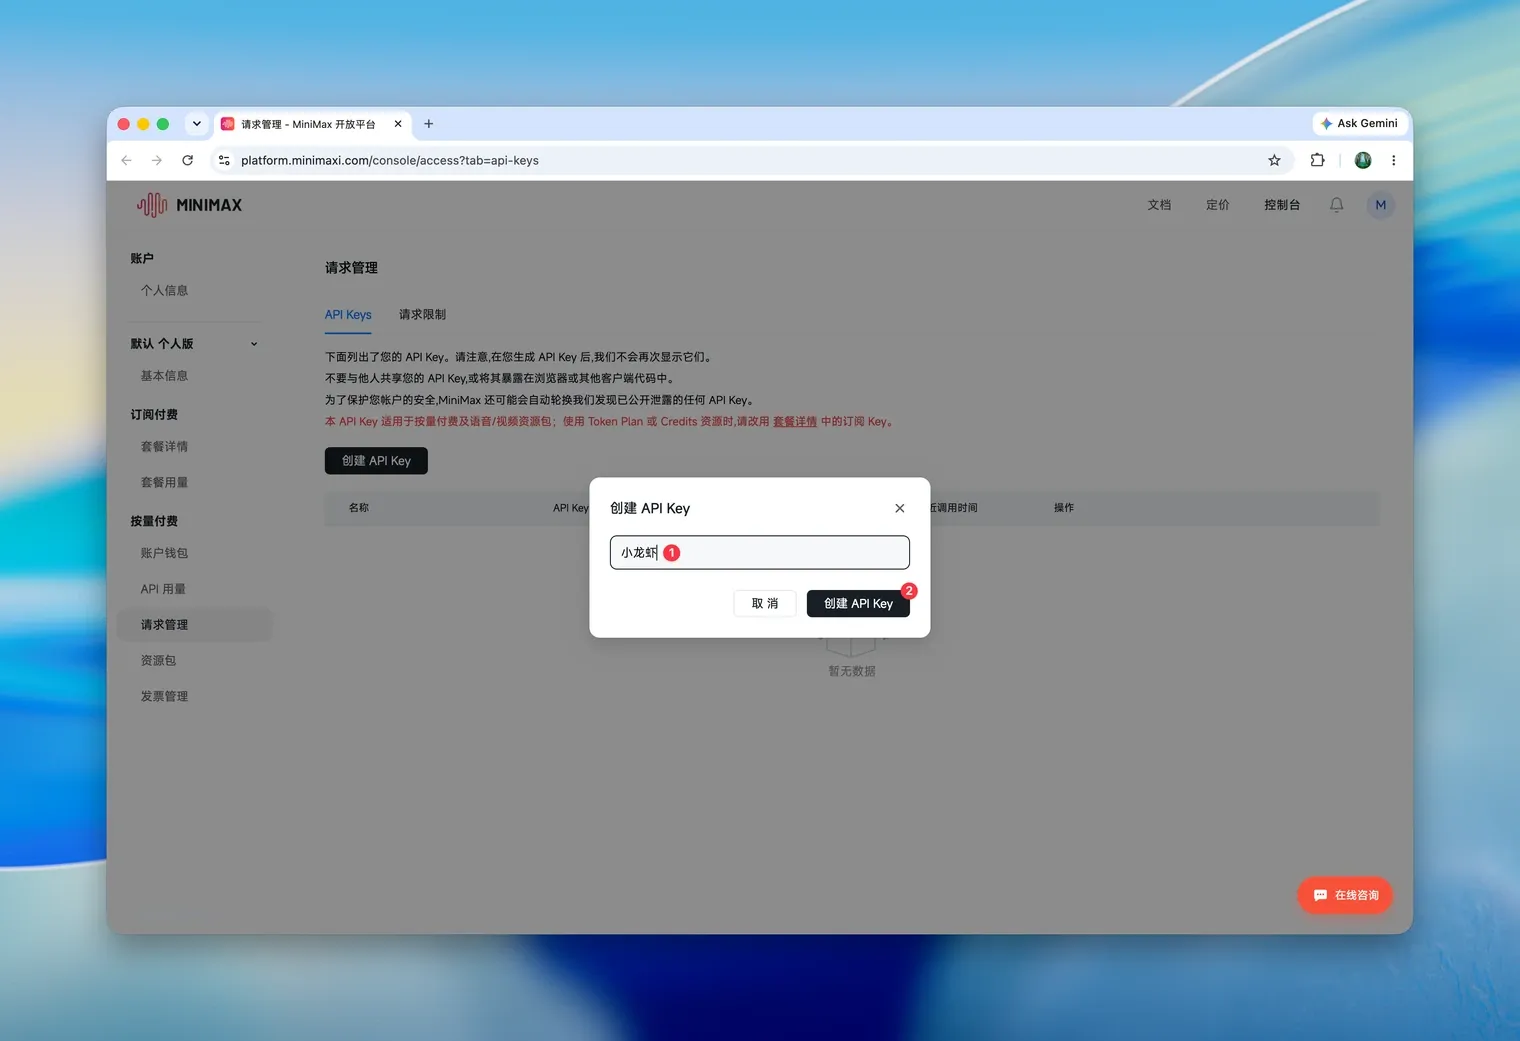The height and width of the screenshot is (1041, 1520).
Task: Select 请求管理 in sidebar
Action: 193,625
